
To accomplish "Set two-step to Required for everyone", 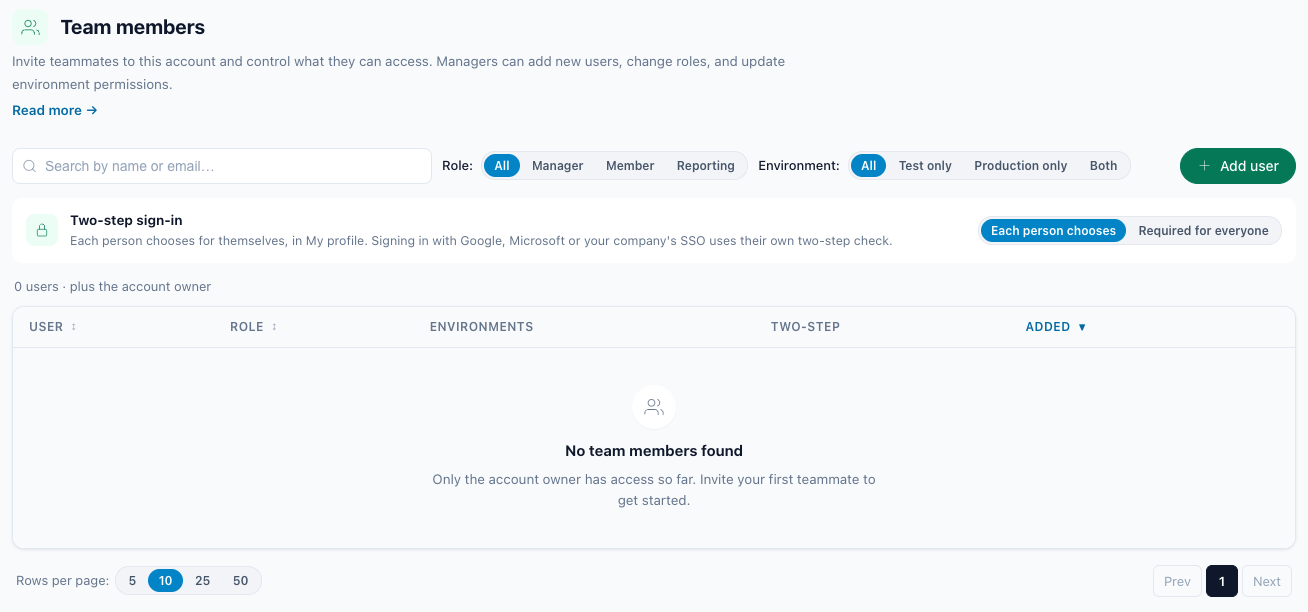I will 1203,230.
